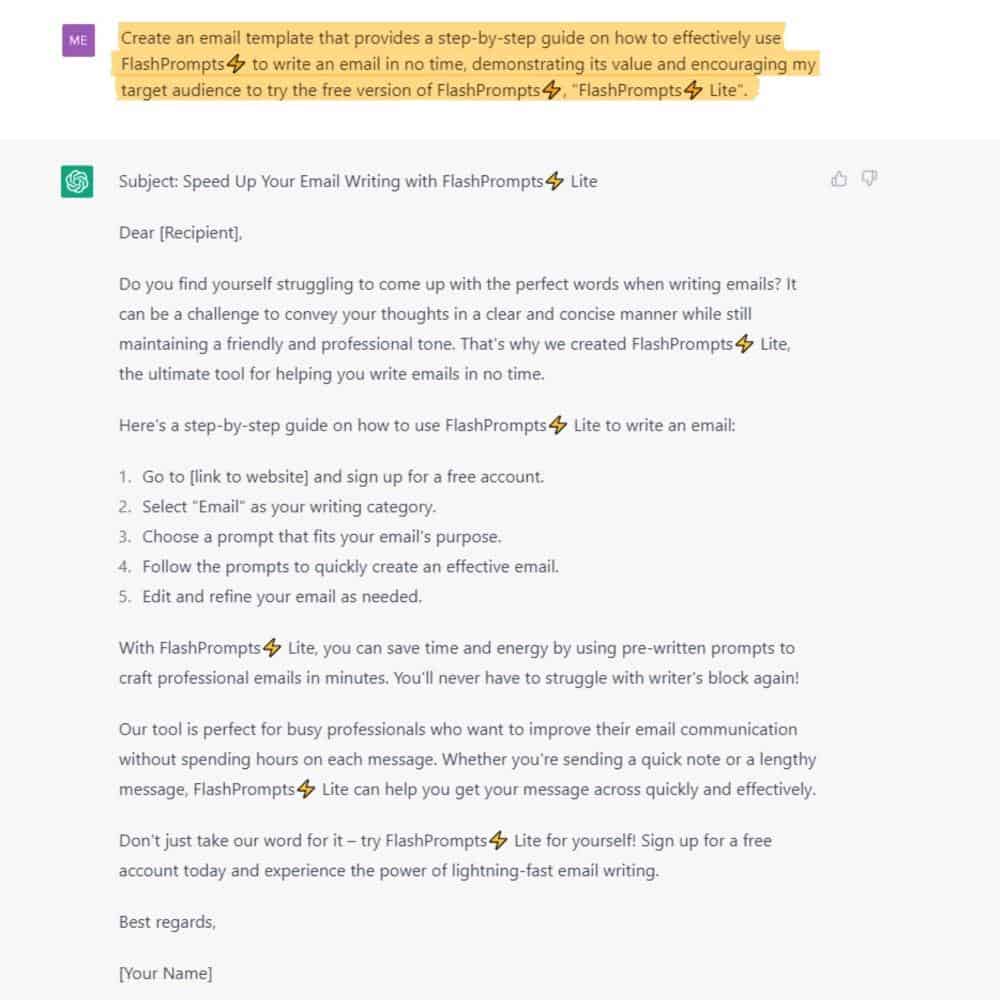Click the green ChatGPT logo avatar
Viewport: 1000px width, 1000px height.
pos(77,181)
